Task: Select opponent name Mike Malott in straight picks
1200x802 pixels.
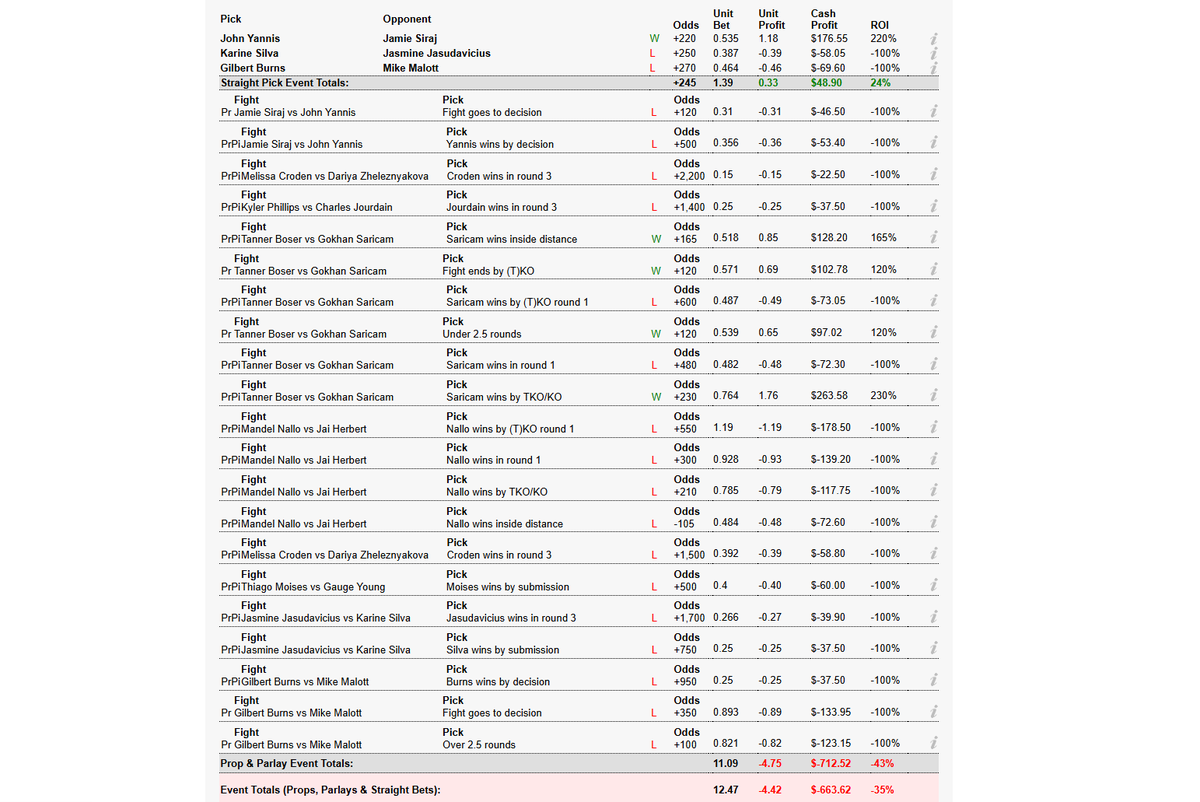Action: pyautogui.click(x=410, y=69)
